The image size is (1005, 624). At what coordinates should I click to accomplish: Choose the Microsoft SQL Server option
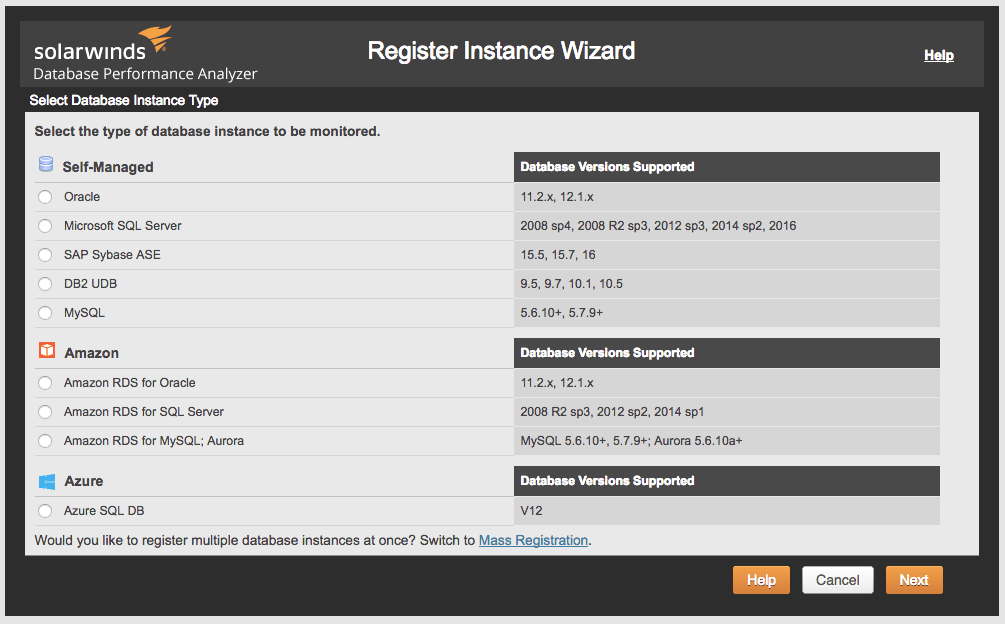pos(45,226)
